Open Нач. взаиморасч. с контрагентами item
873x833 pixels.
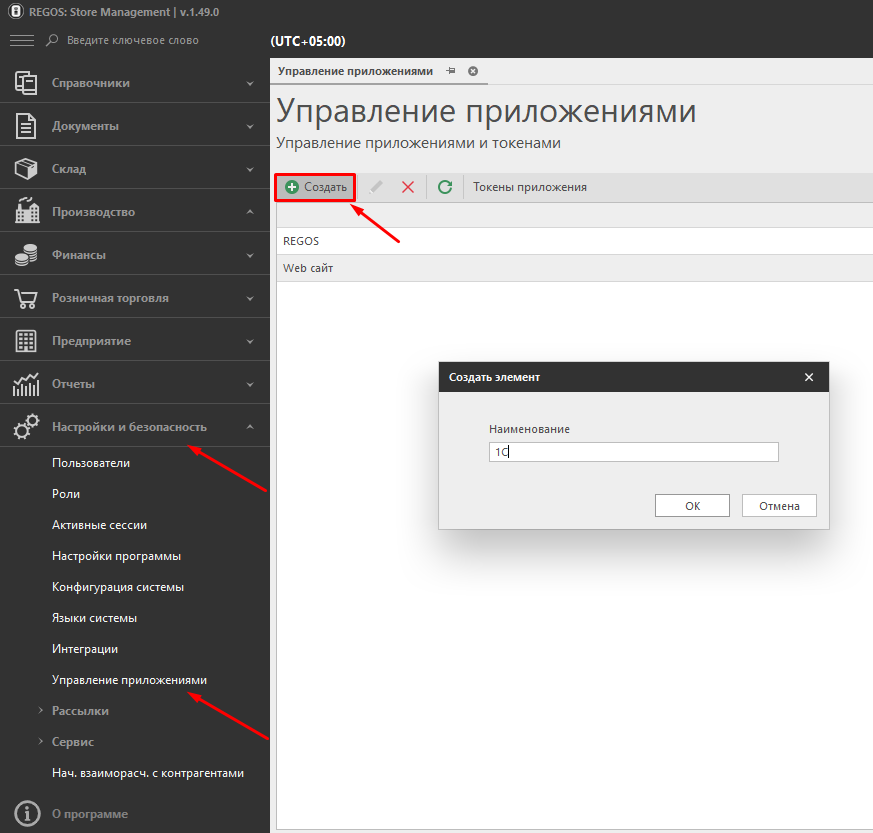(148, 773)
